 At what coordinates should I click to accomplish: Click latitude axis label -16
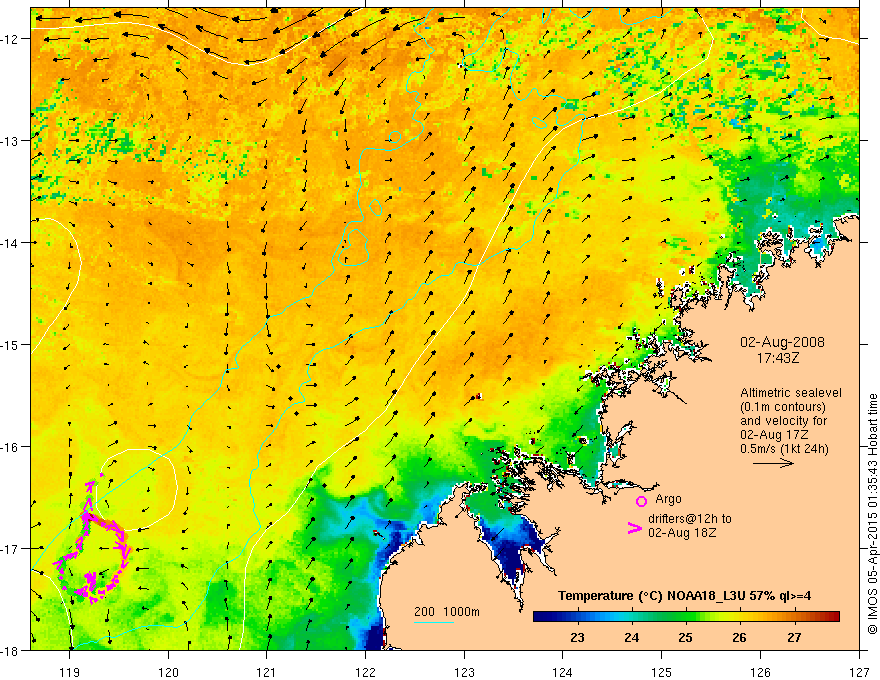pos(11,447)
